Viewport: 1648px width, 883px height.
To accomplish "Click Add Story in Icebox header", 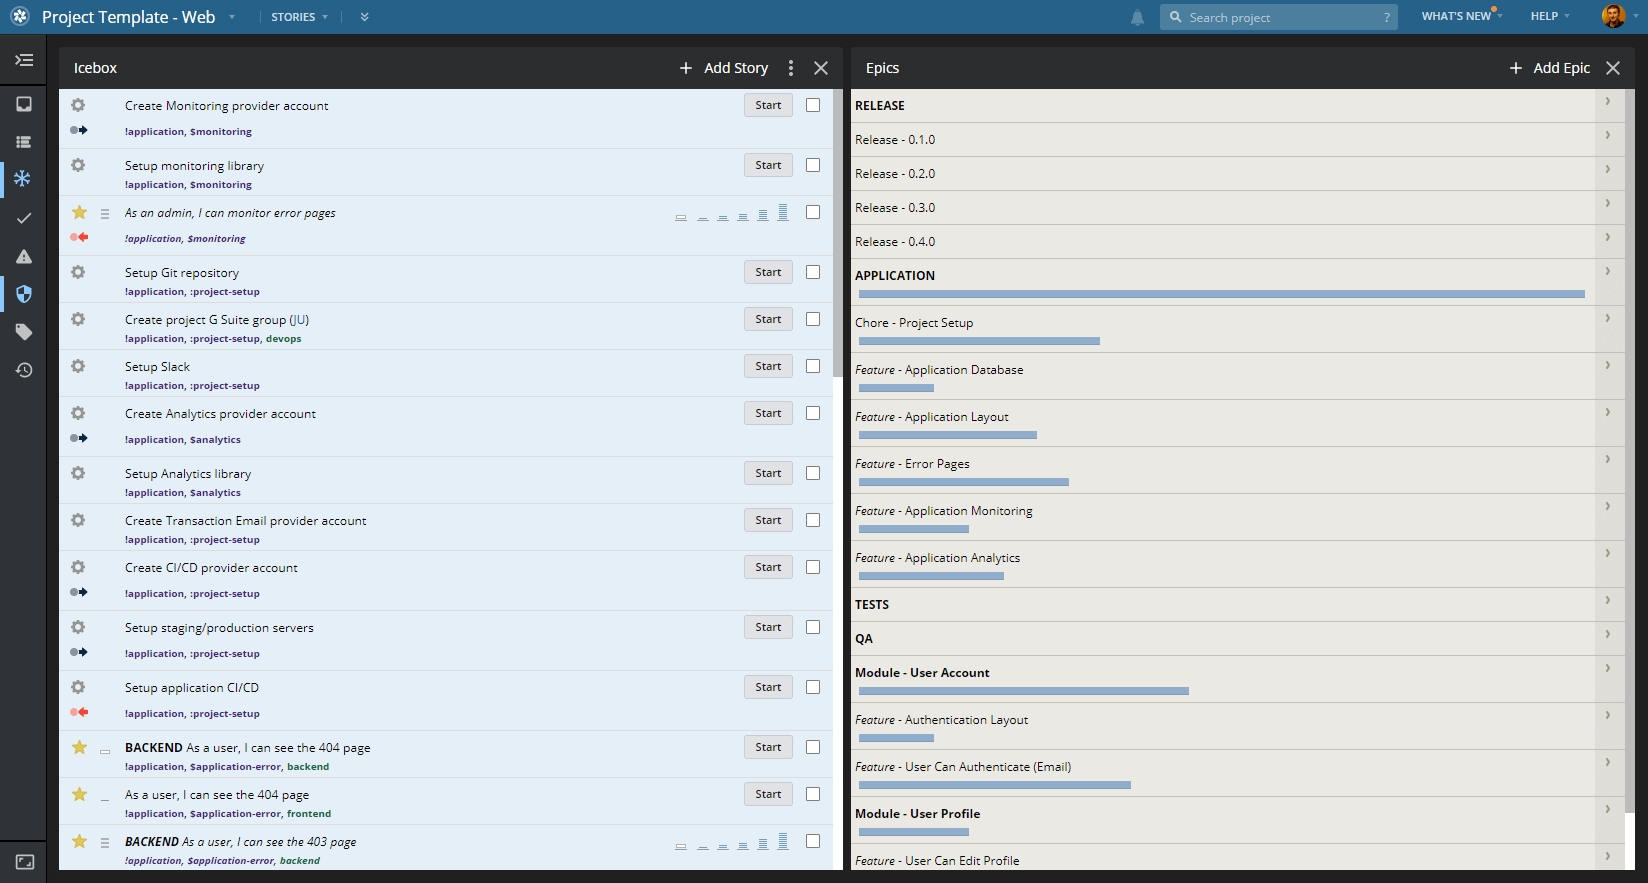I will click(724, 68).
